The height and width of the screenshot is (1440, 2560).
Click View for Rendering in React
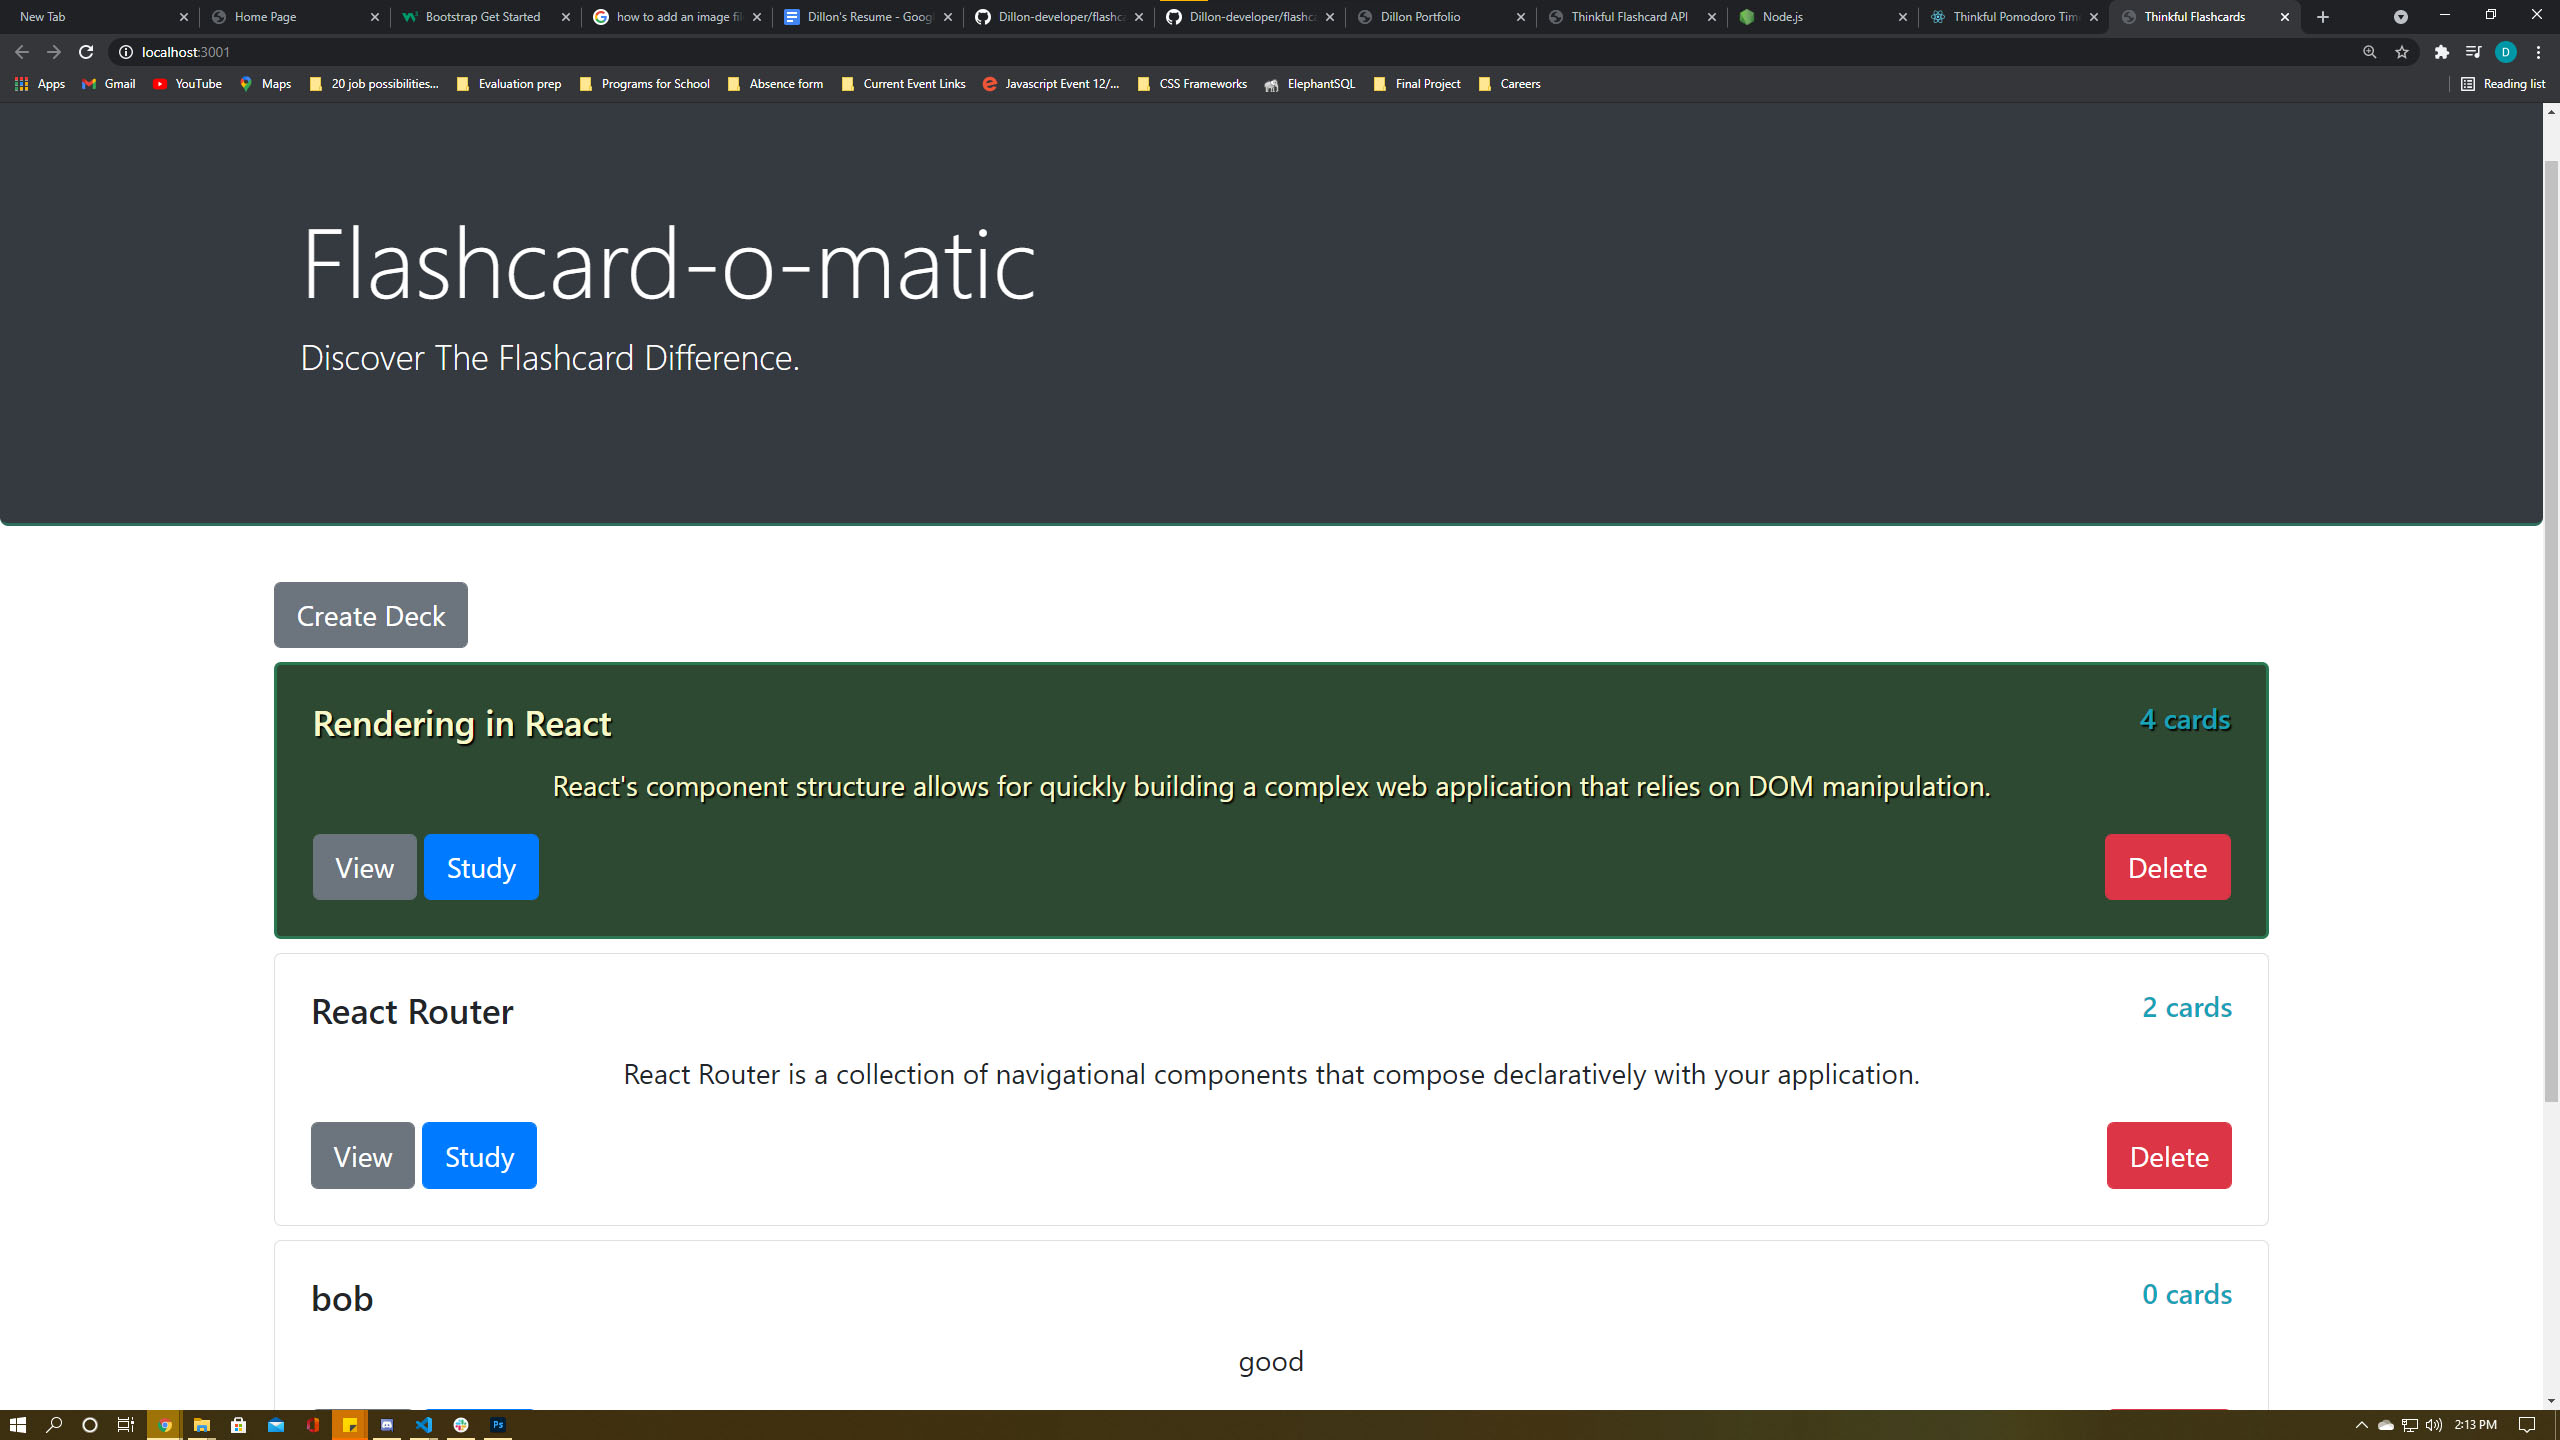(364, 867)
